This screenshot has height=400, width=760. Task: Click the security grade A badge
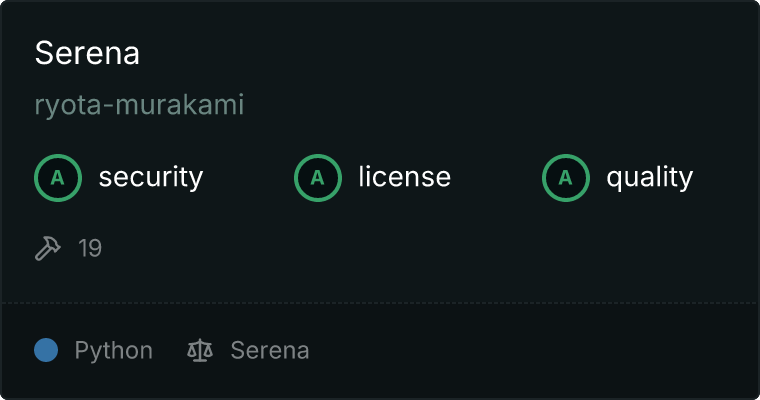tap(58, 178)
